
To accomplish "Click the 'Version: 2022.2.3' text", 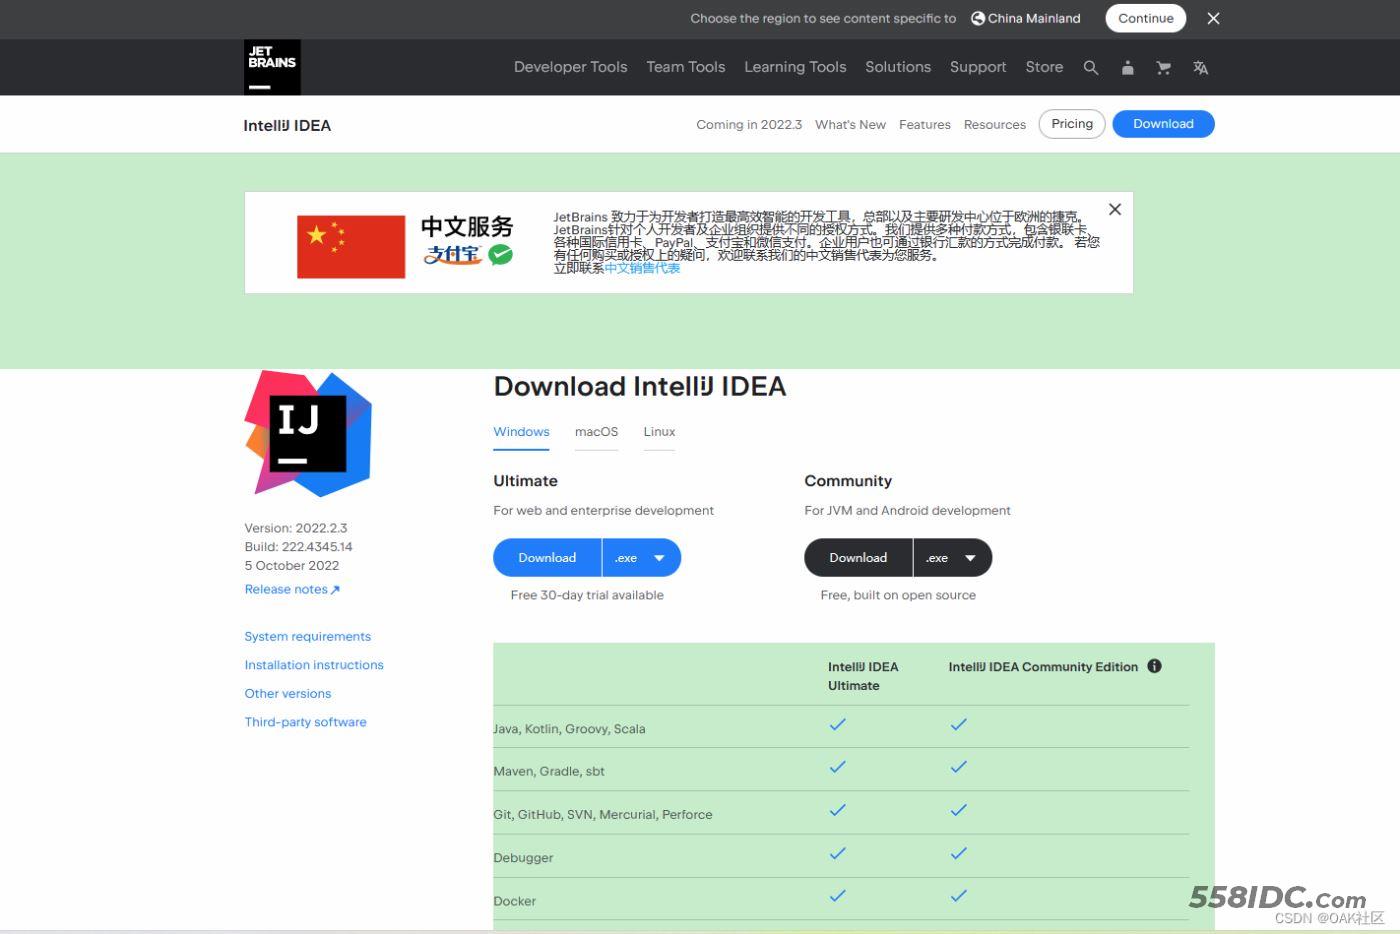I will click(x=296, y=528).
